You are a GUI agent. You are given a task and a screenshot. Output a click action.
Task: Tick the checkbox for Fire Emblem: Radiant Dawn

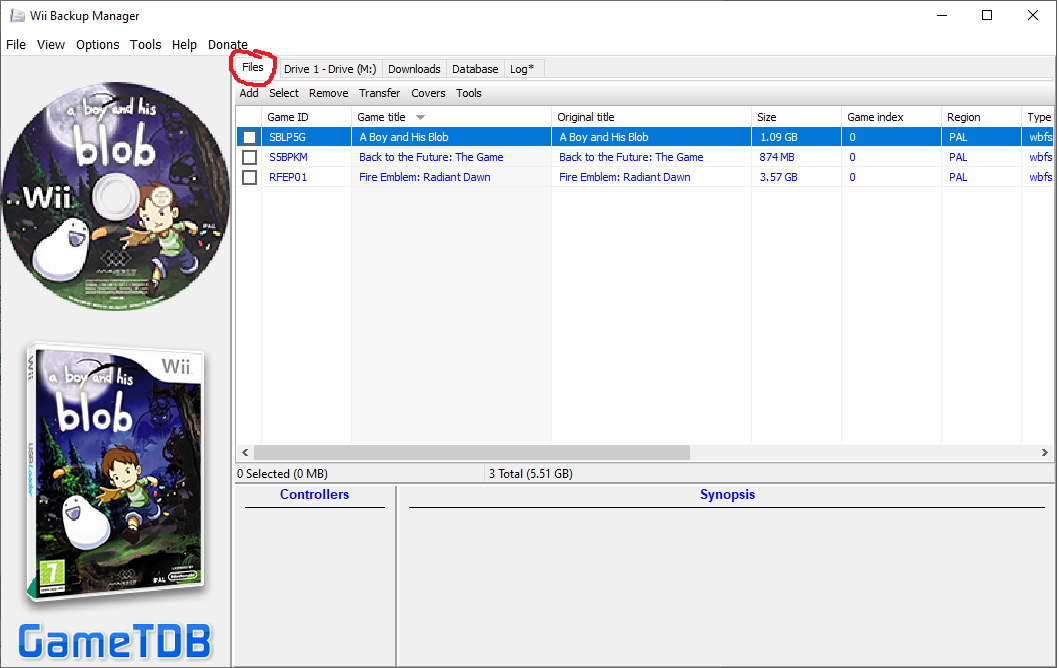click(249, 178)
